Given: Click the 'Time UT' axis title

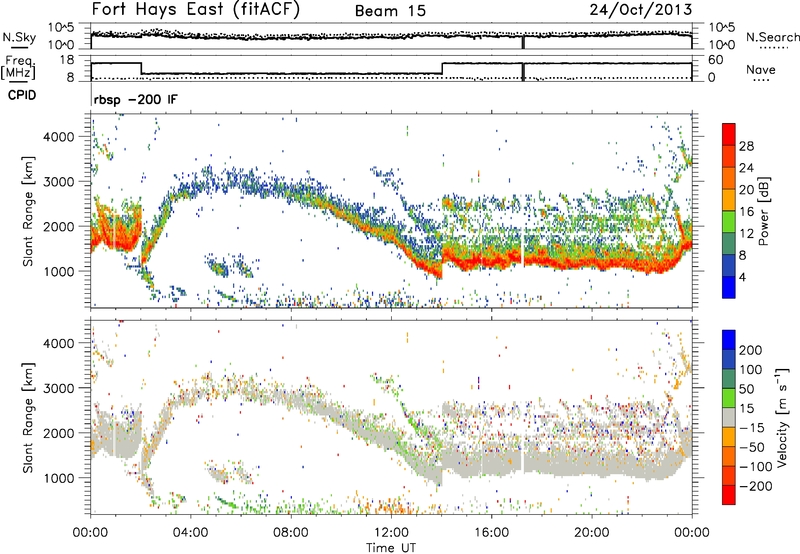Looking at the screenshot, I should (x=391, y=548).
